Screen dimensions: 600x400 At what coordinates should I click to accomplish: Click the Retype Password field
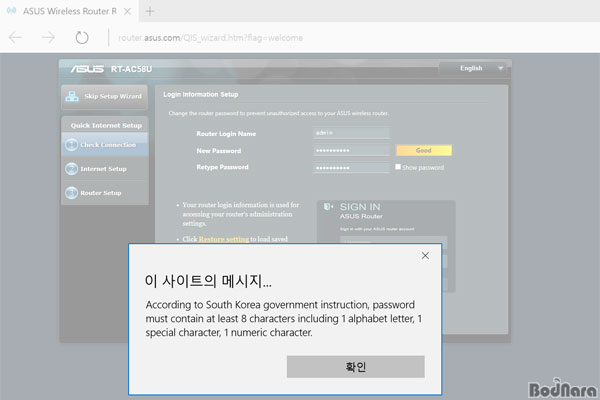click(x=351, y=168)
